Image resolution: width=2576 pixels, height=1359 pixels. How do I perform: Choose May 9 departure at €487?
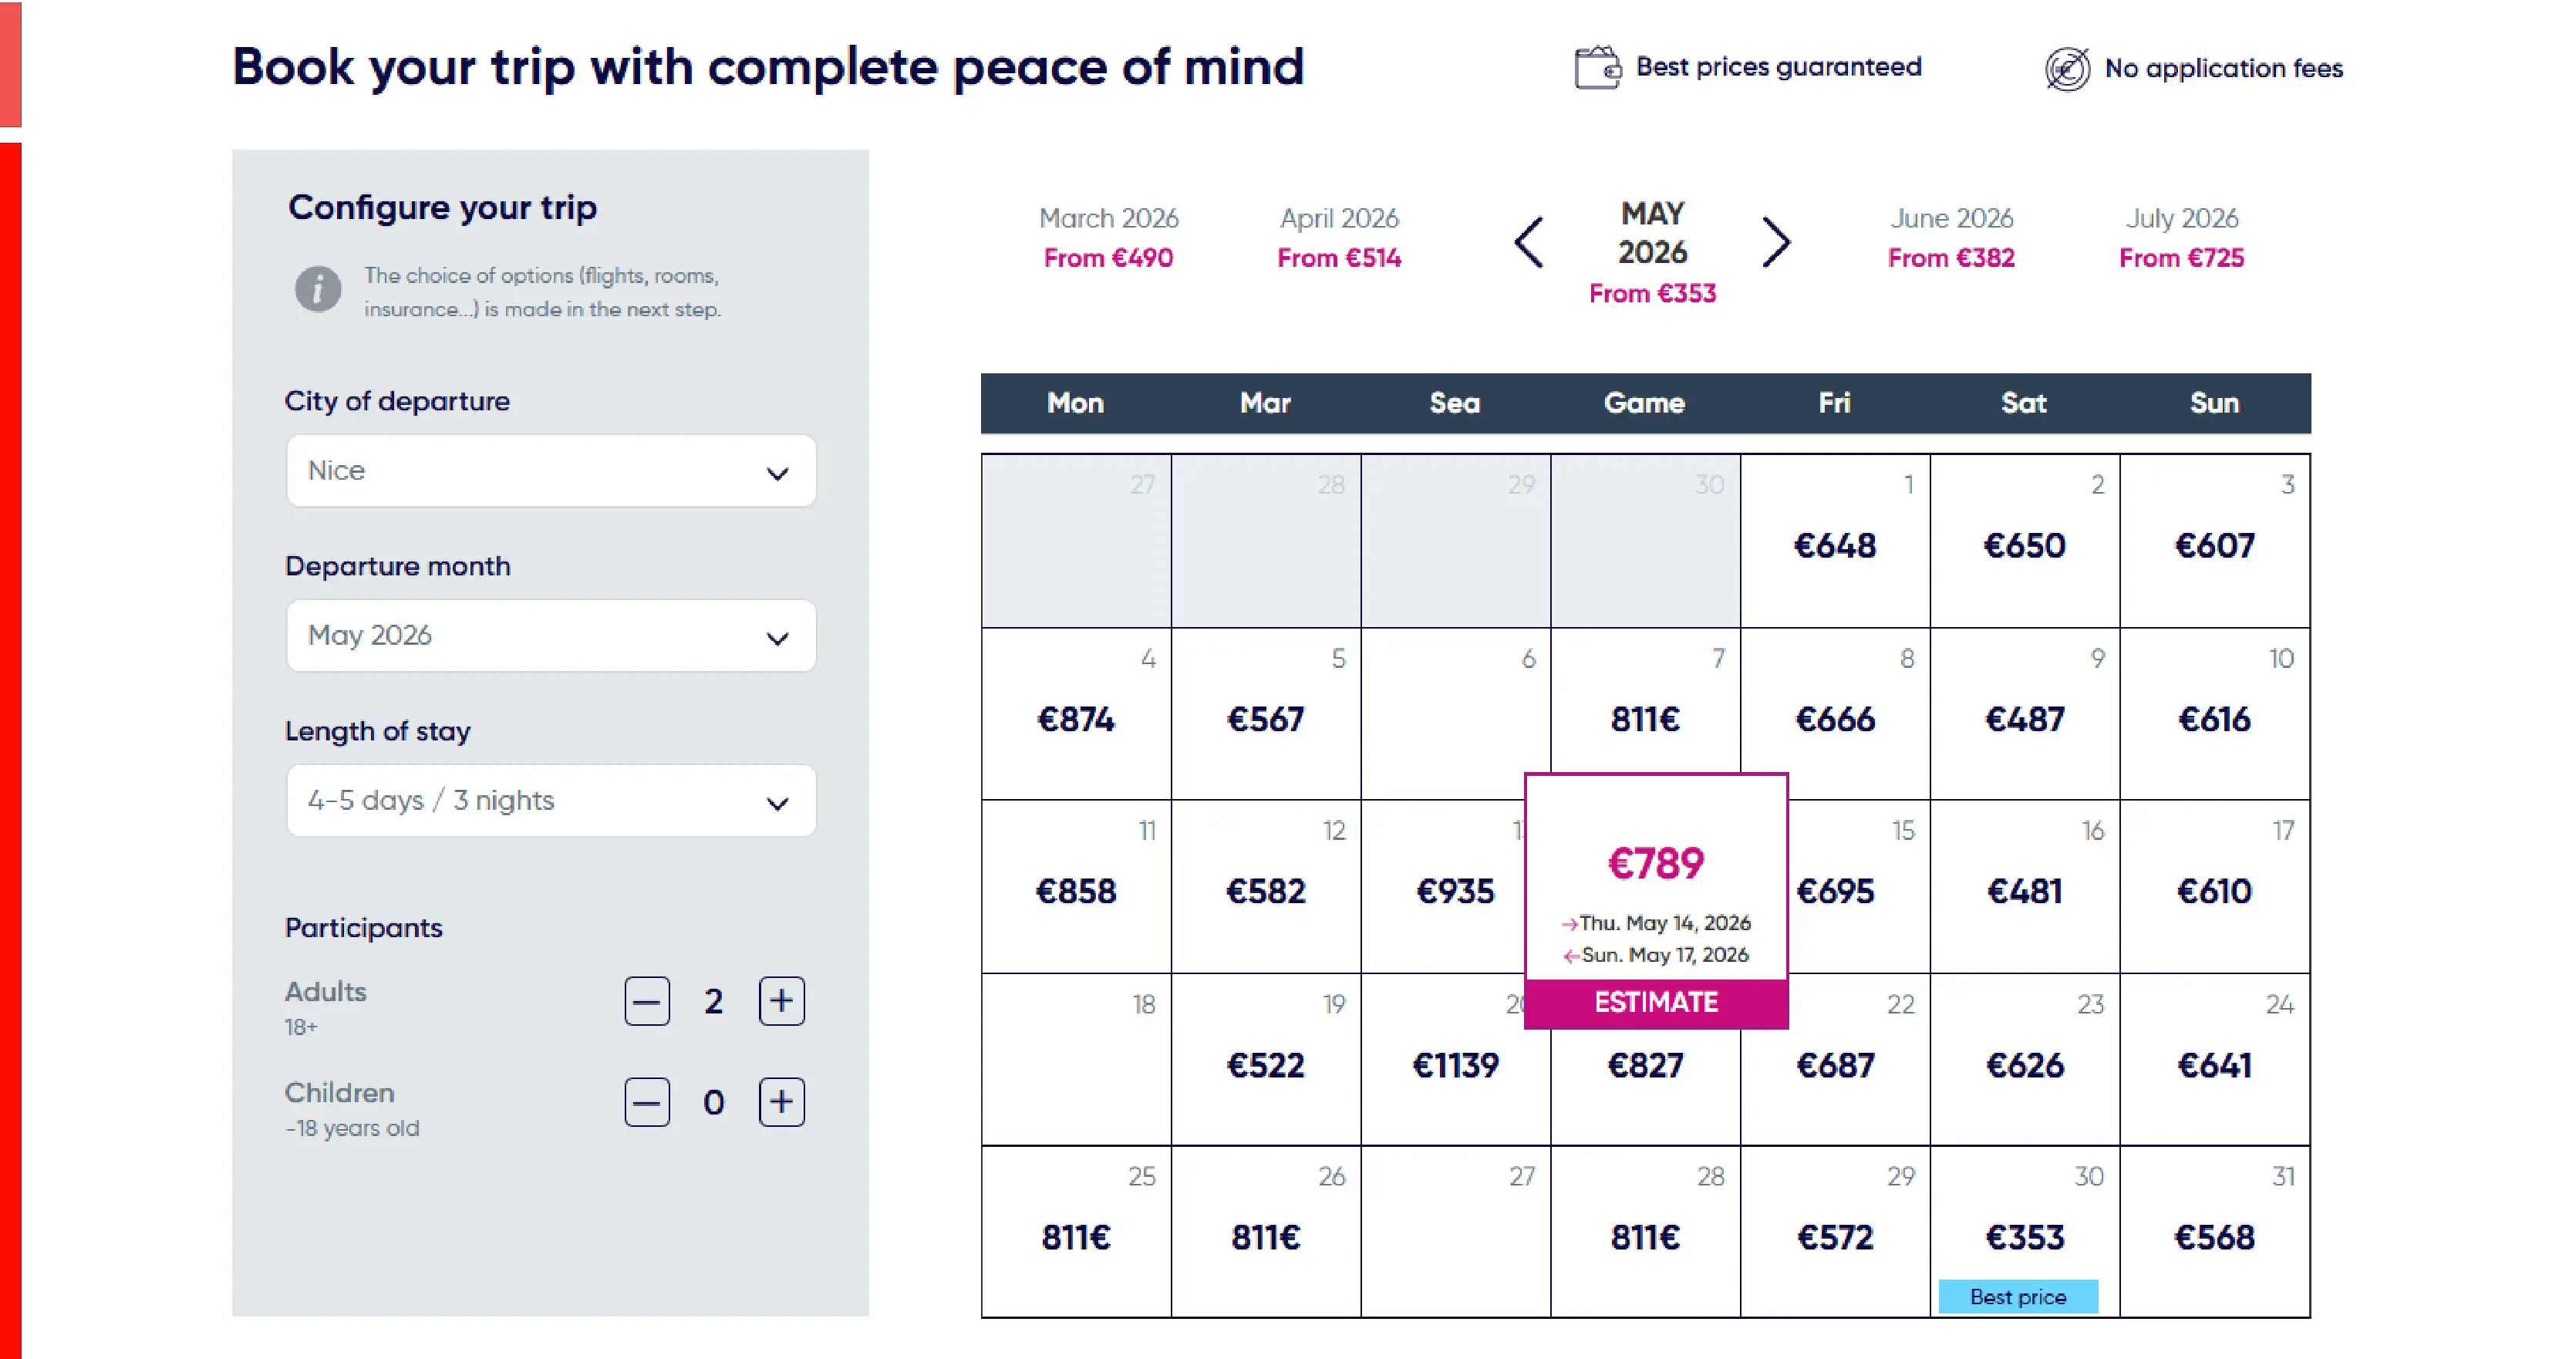coord(2024,718)
